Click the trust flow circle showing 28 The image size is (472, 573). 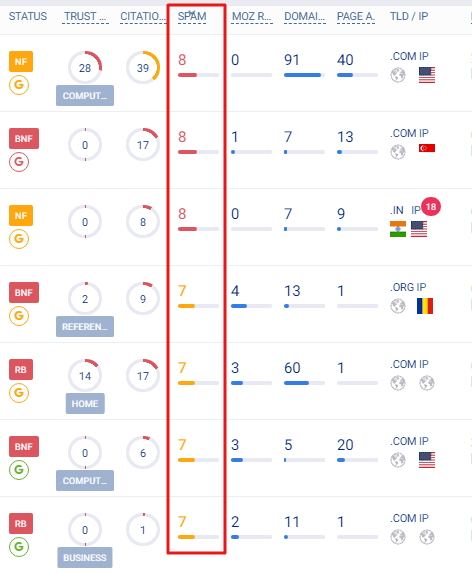point(85,68)
